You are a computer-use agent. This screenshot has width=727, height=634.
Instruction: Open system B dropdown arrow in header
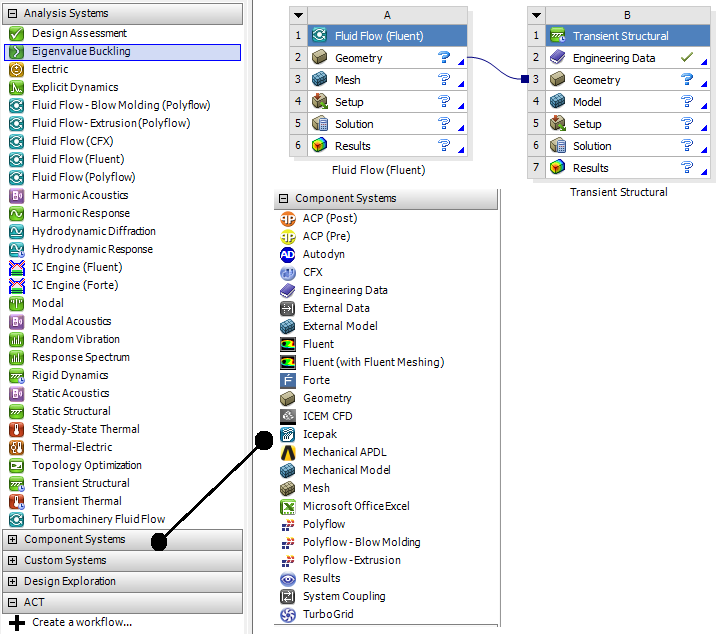[536, 15]
